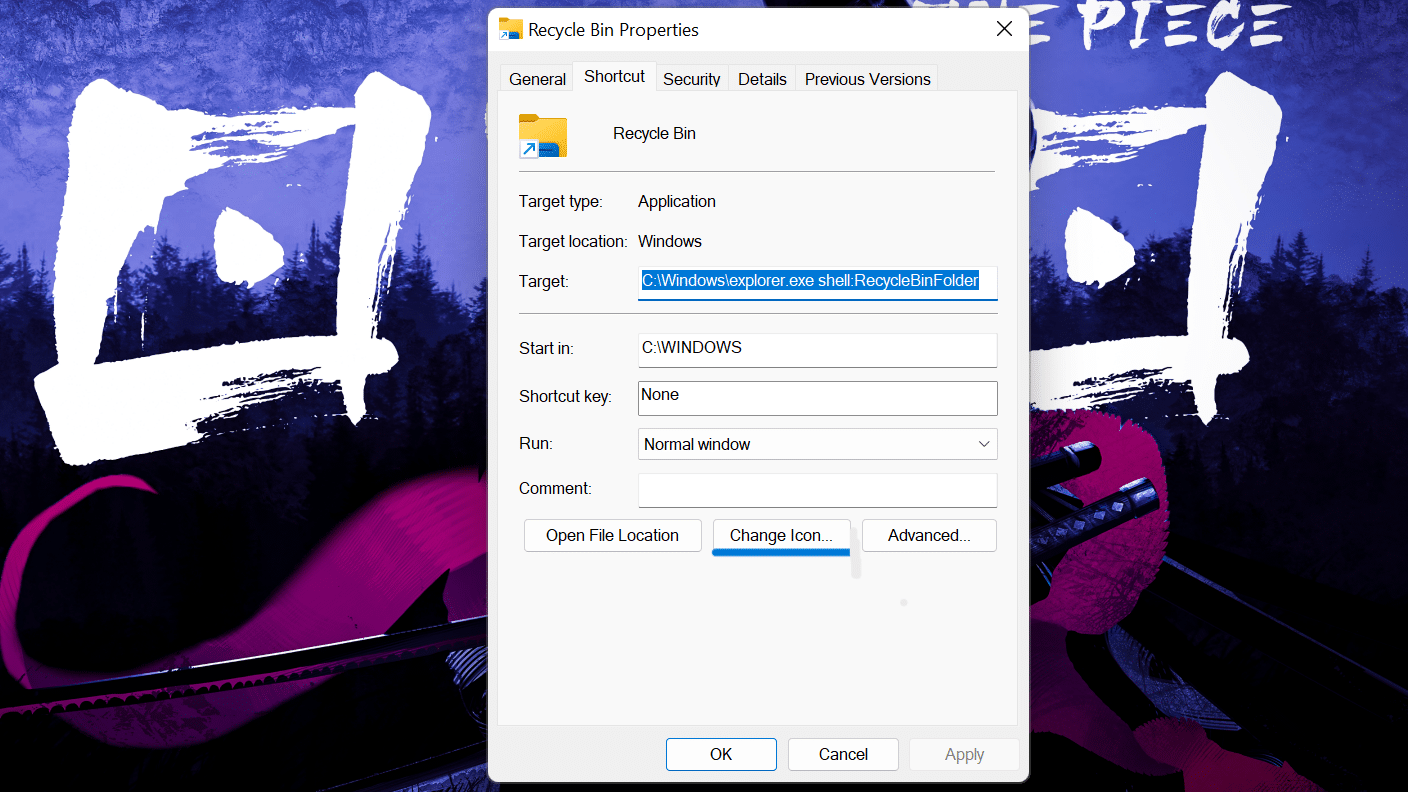Screen dimensions: 1408x792
Task: Open the Change Icon dialog
Action: [x=780, y=535]
